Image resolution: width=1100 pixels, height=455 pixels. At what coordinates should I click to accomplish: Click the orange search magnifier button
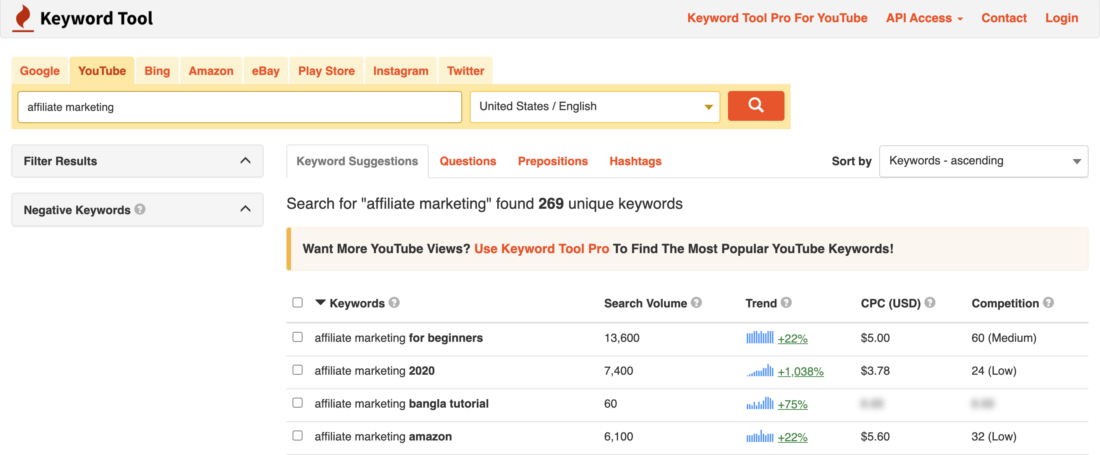(756, 106)
